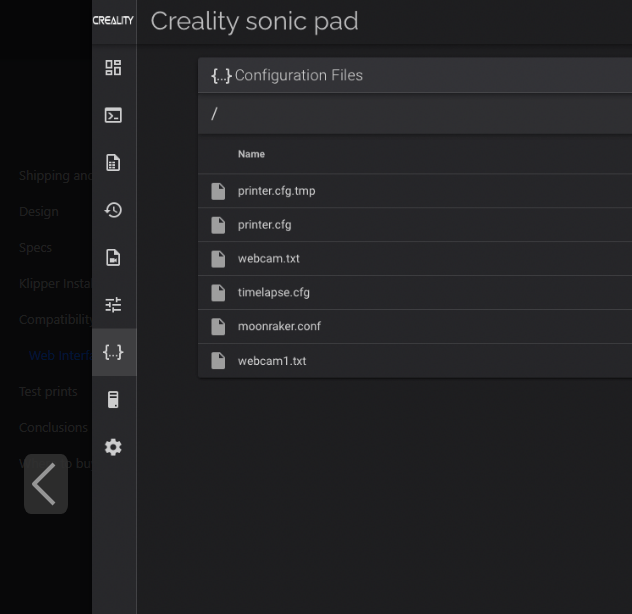This screenshot has width=632, height=614.
Task: Go to Design section link
Action: pyautogui.click(x=39, y=212)
